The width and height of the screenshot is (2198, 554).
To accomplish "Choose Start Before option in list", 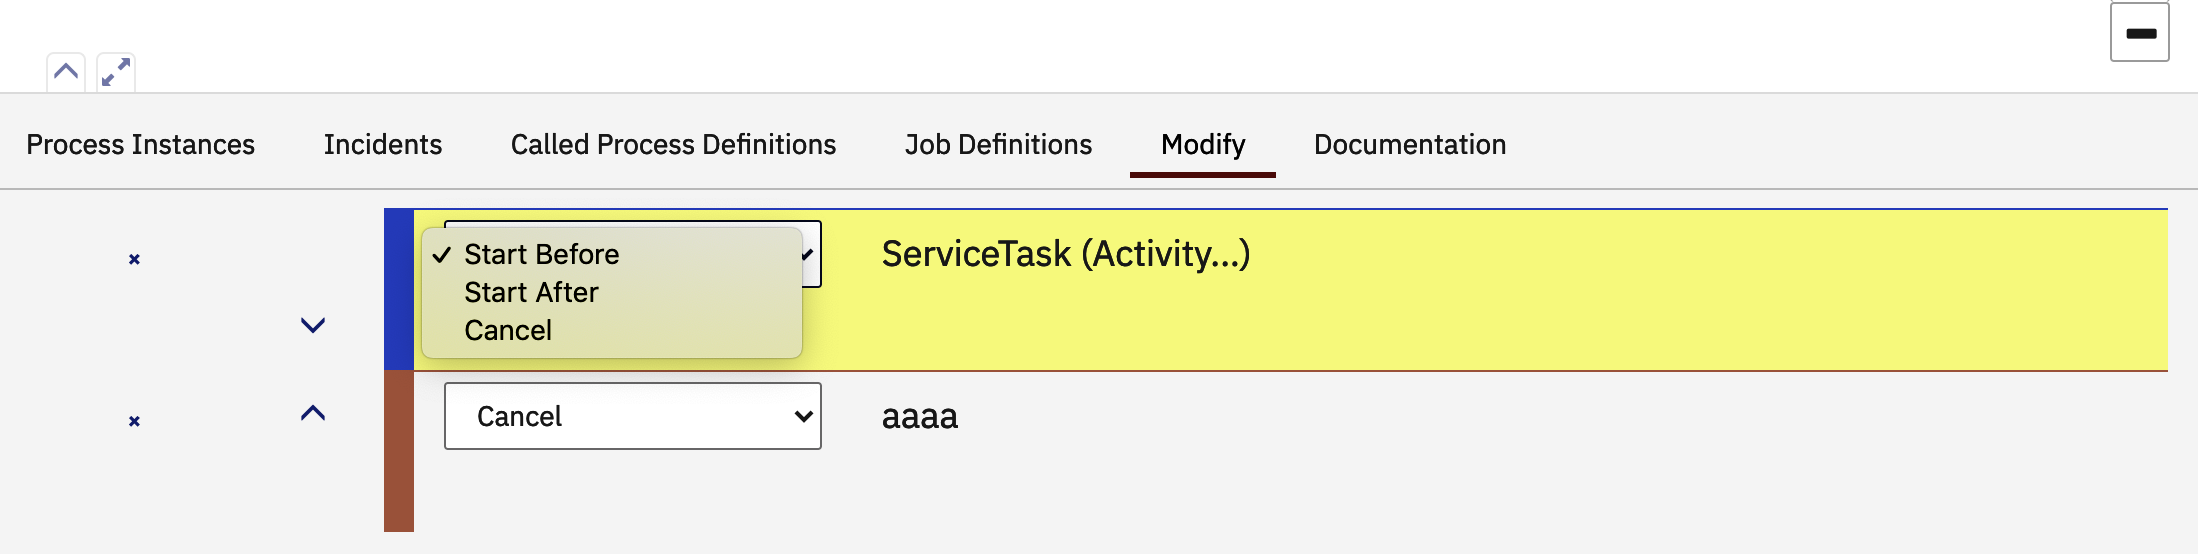I will point(541,254).
